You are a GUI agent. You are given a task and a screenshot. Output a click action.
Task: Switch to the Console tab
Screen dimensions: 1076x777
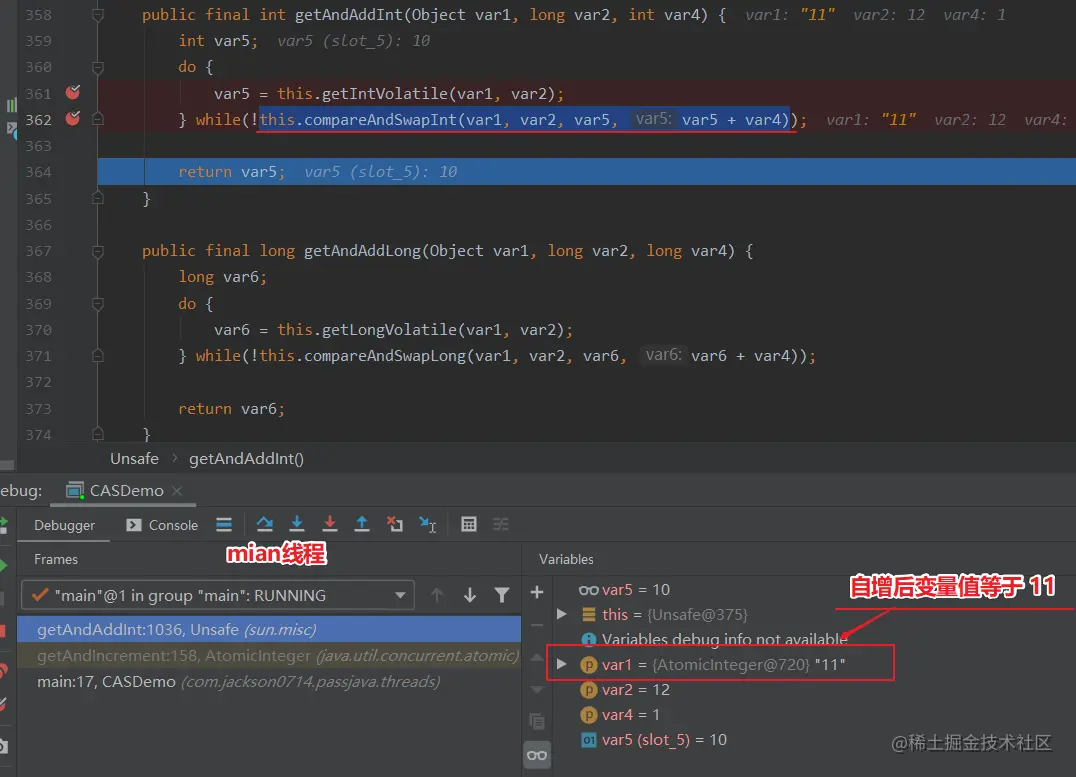click(162, 525)
